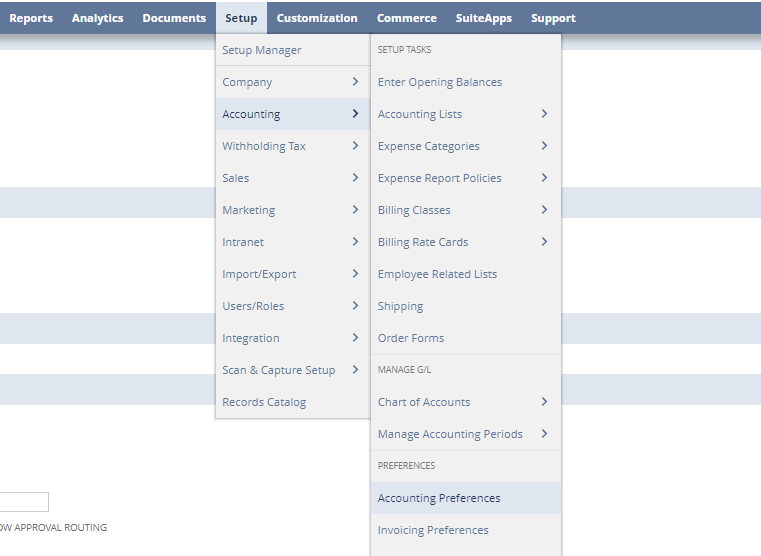Image resolution: width=761 pixels, height=556 pixels.
Task: Expand Import/Export submenu arrow
Action: (x=355, y=274)
